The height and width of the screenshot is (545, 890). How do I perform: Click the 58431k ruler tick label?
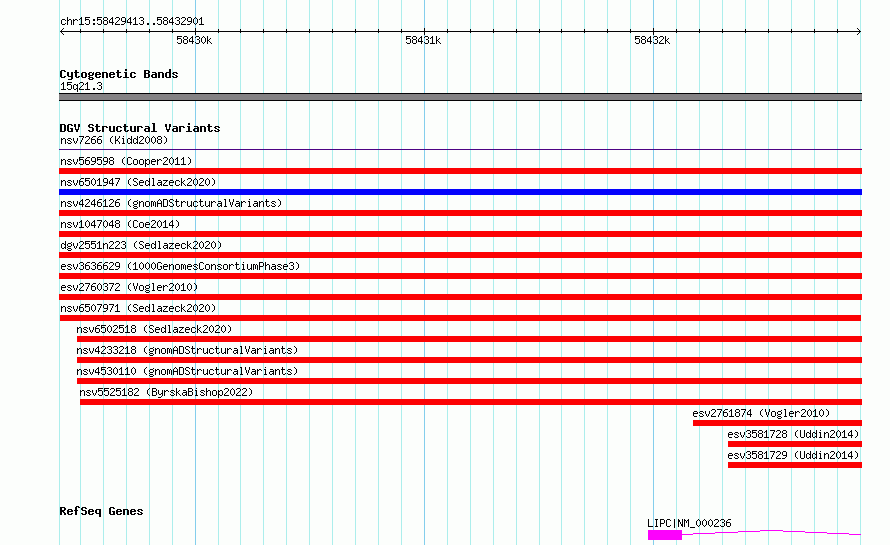(x=423, y=40)
